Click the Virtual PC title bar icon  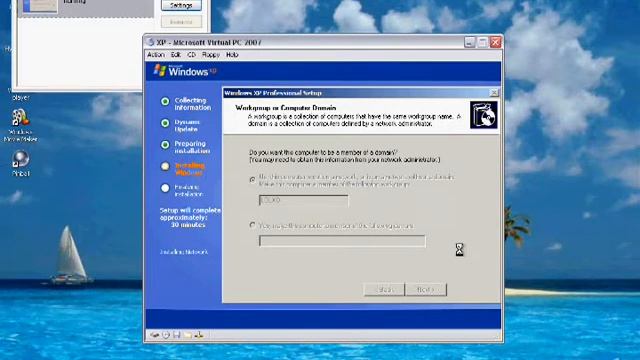[x=150, y=42]
